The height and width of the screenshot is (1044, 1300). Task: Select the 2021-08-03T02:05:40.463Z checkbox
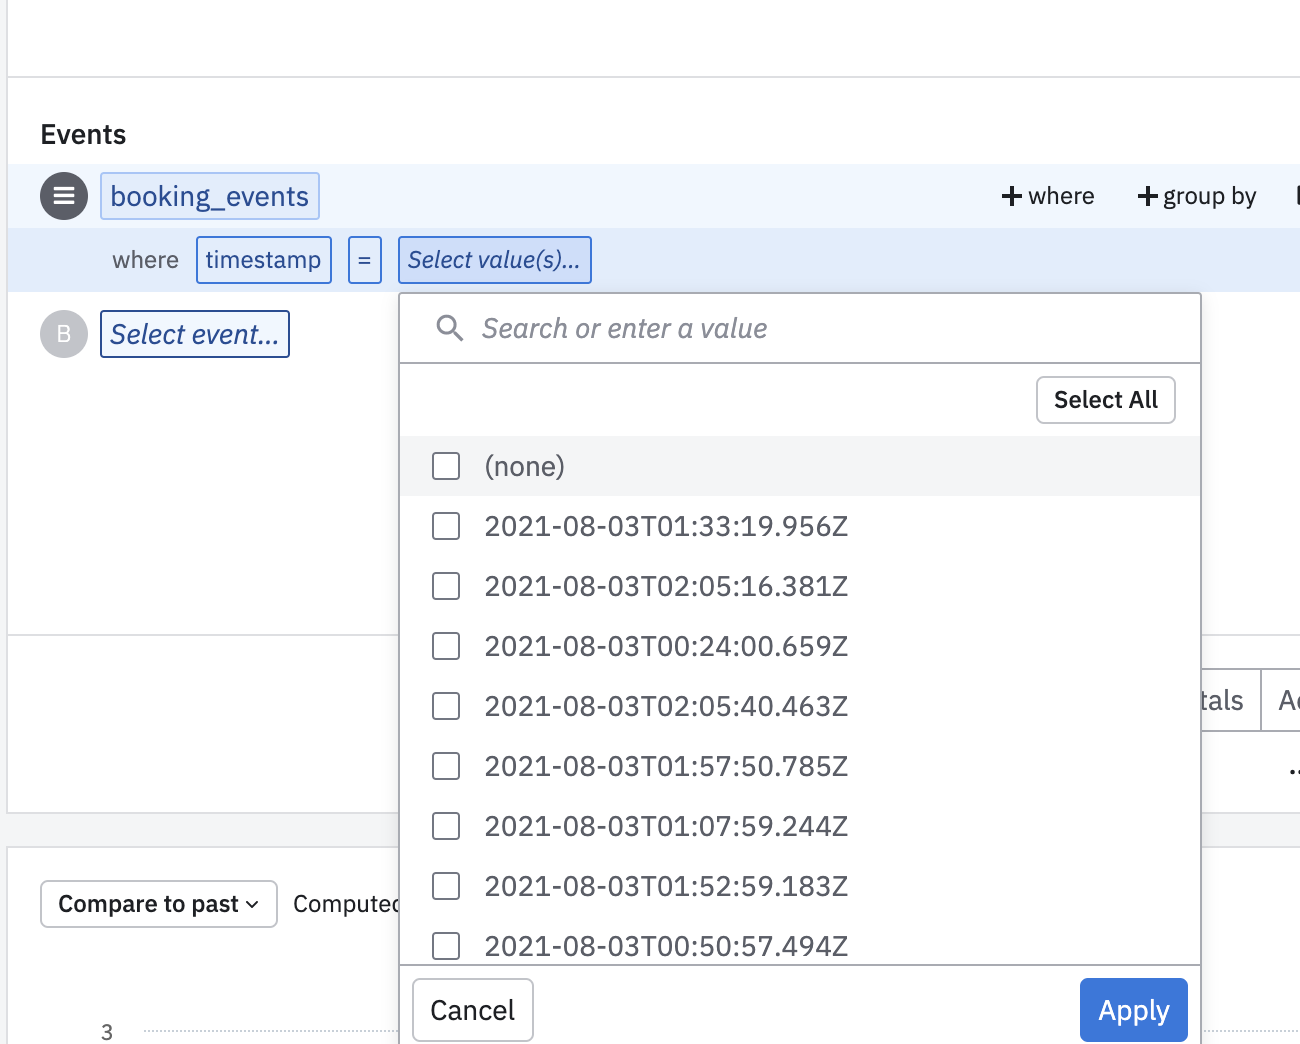[x=446, y=706]
